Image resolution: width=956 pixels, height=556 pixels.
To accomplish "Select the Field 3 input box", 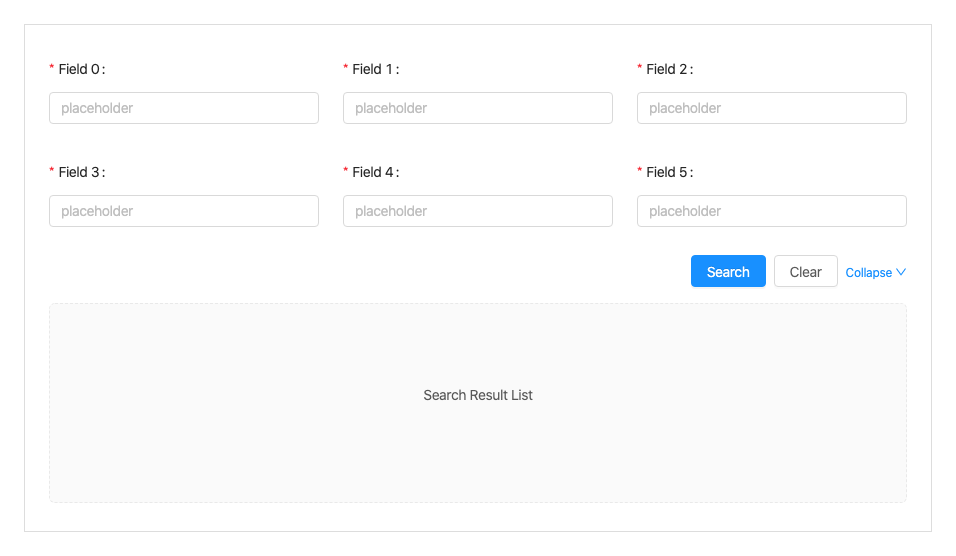I will click(x=184, y=211).
